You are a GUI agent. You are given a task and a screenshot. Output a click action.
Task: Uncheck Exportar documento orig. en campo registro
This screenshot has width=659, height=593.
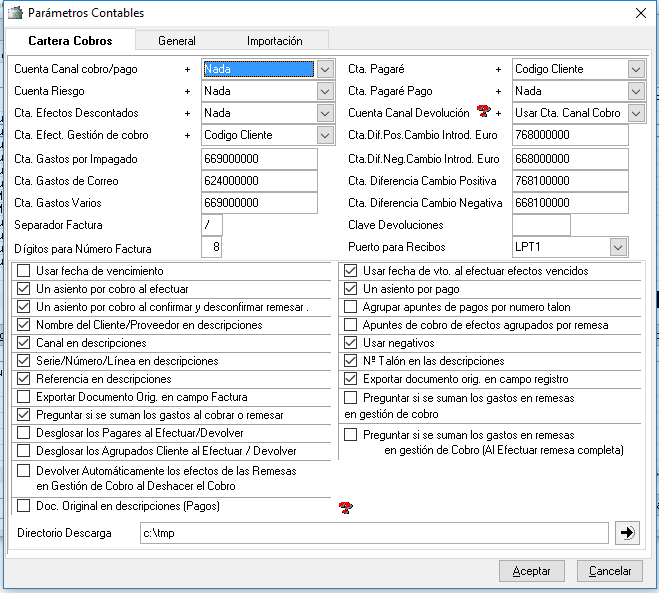351,379
